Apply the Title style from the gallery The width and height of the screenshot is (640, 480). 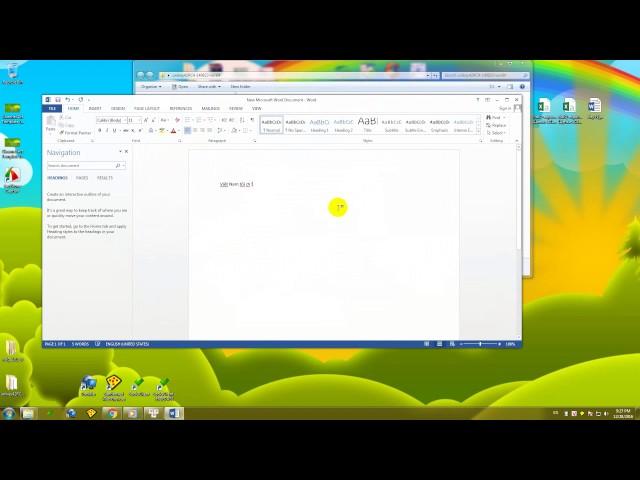[367, 125]
